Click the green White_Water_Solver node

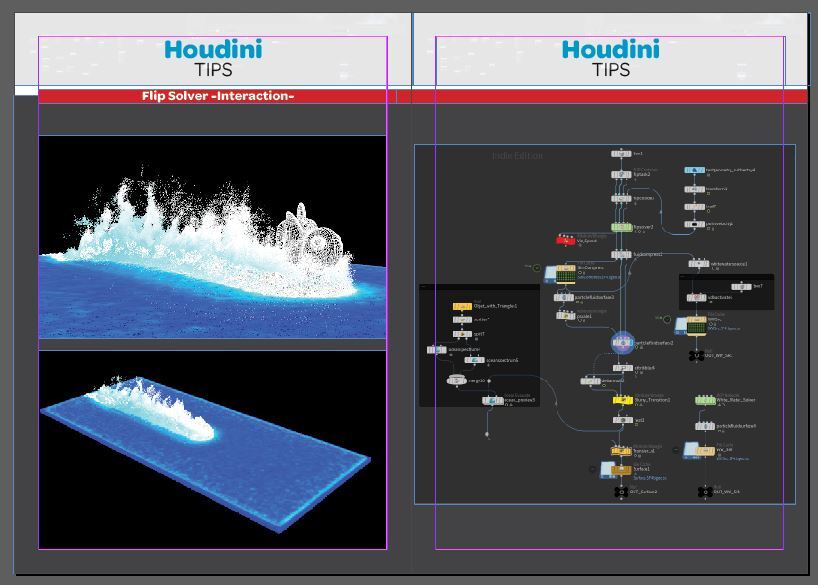705,400
